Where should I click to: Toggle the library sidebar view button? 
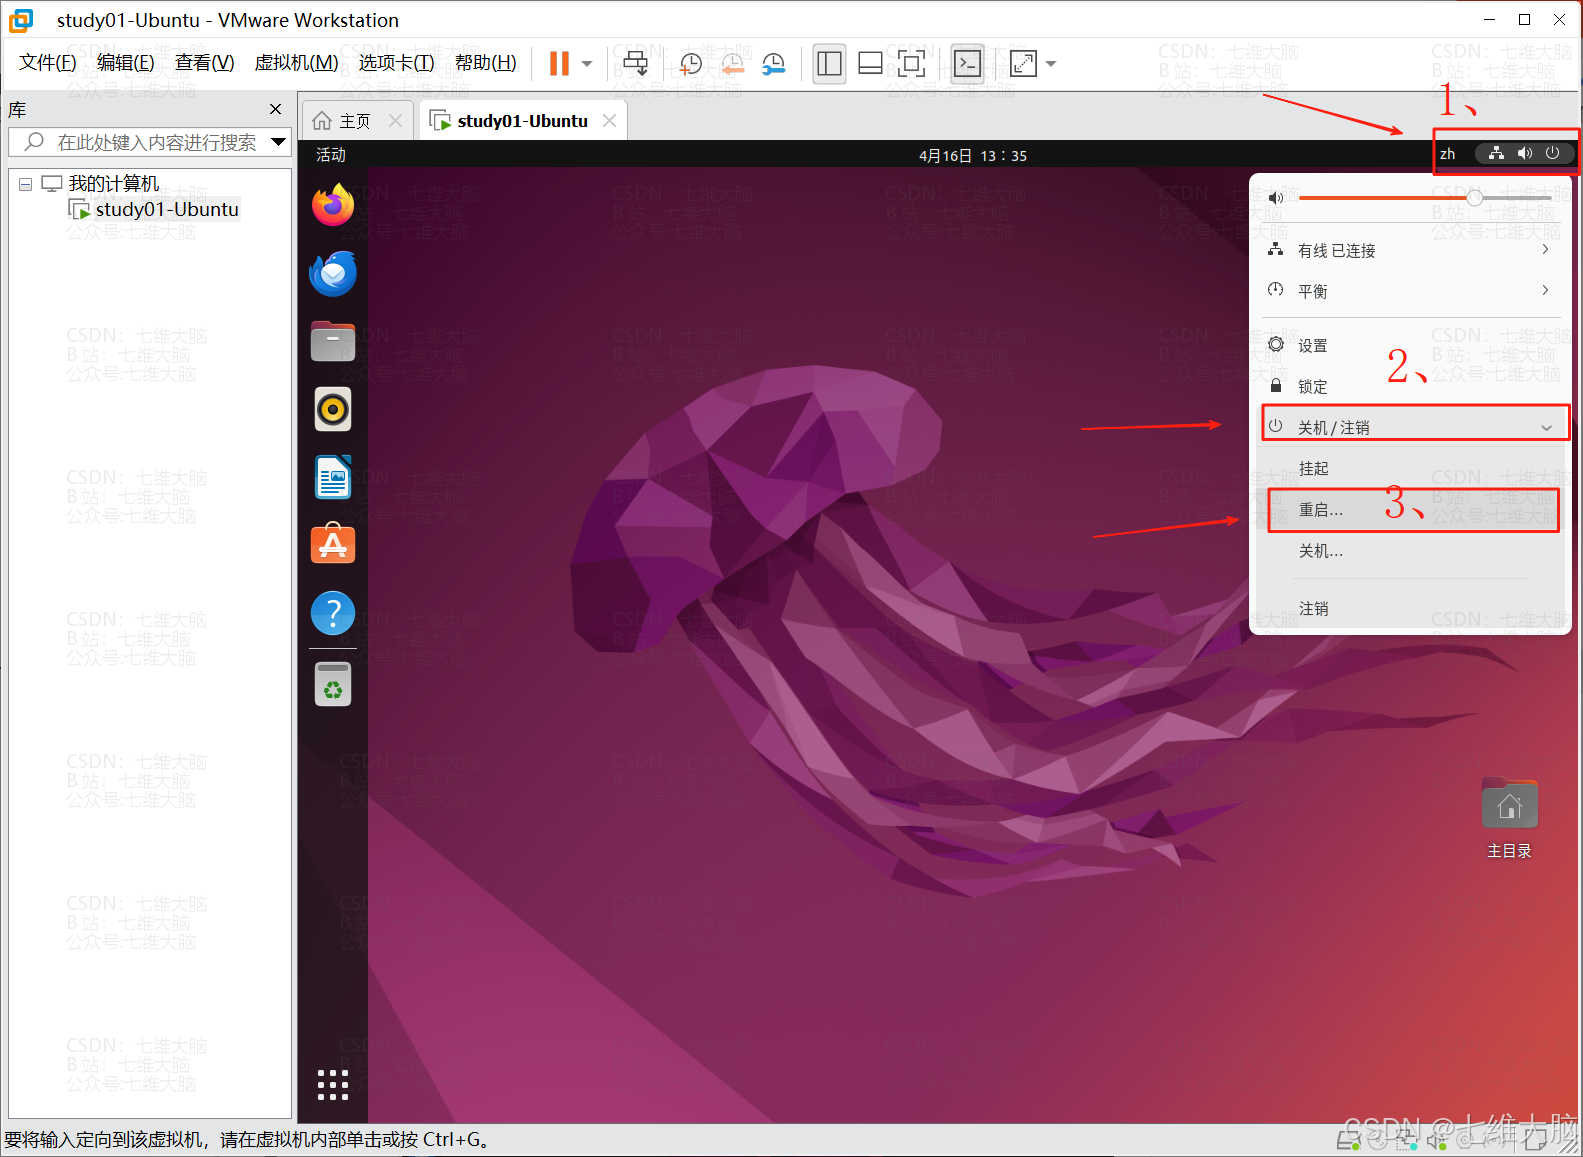[x=829, y=64]
